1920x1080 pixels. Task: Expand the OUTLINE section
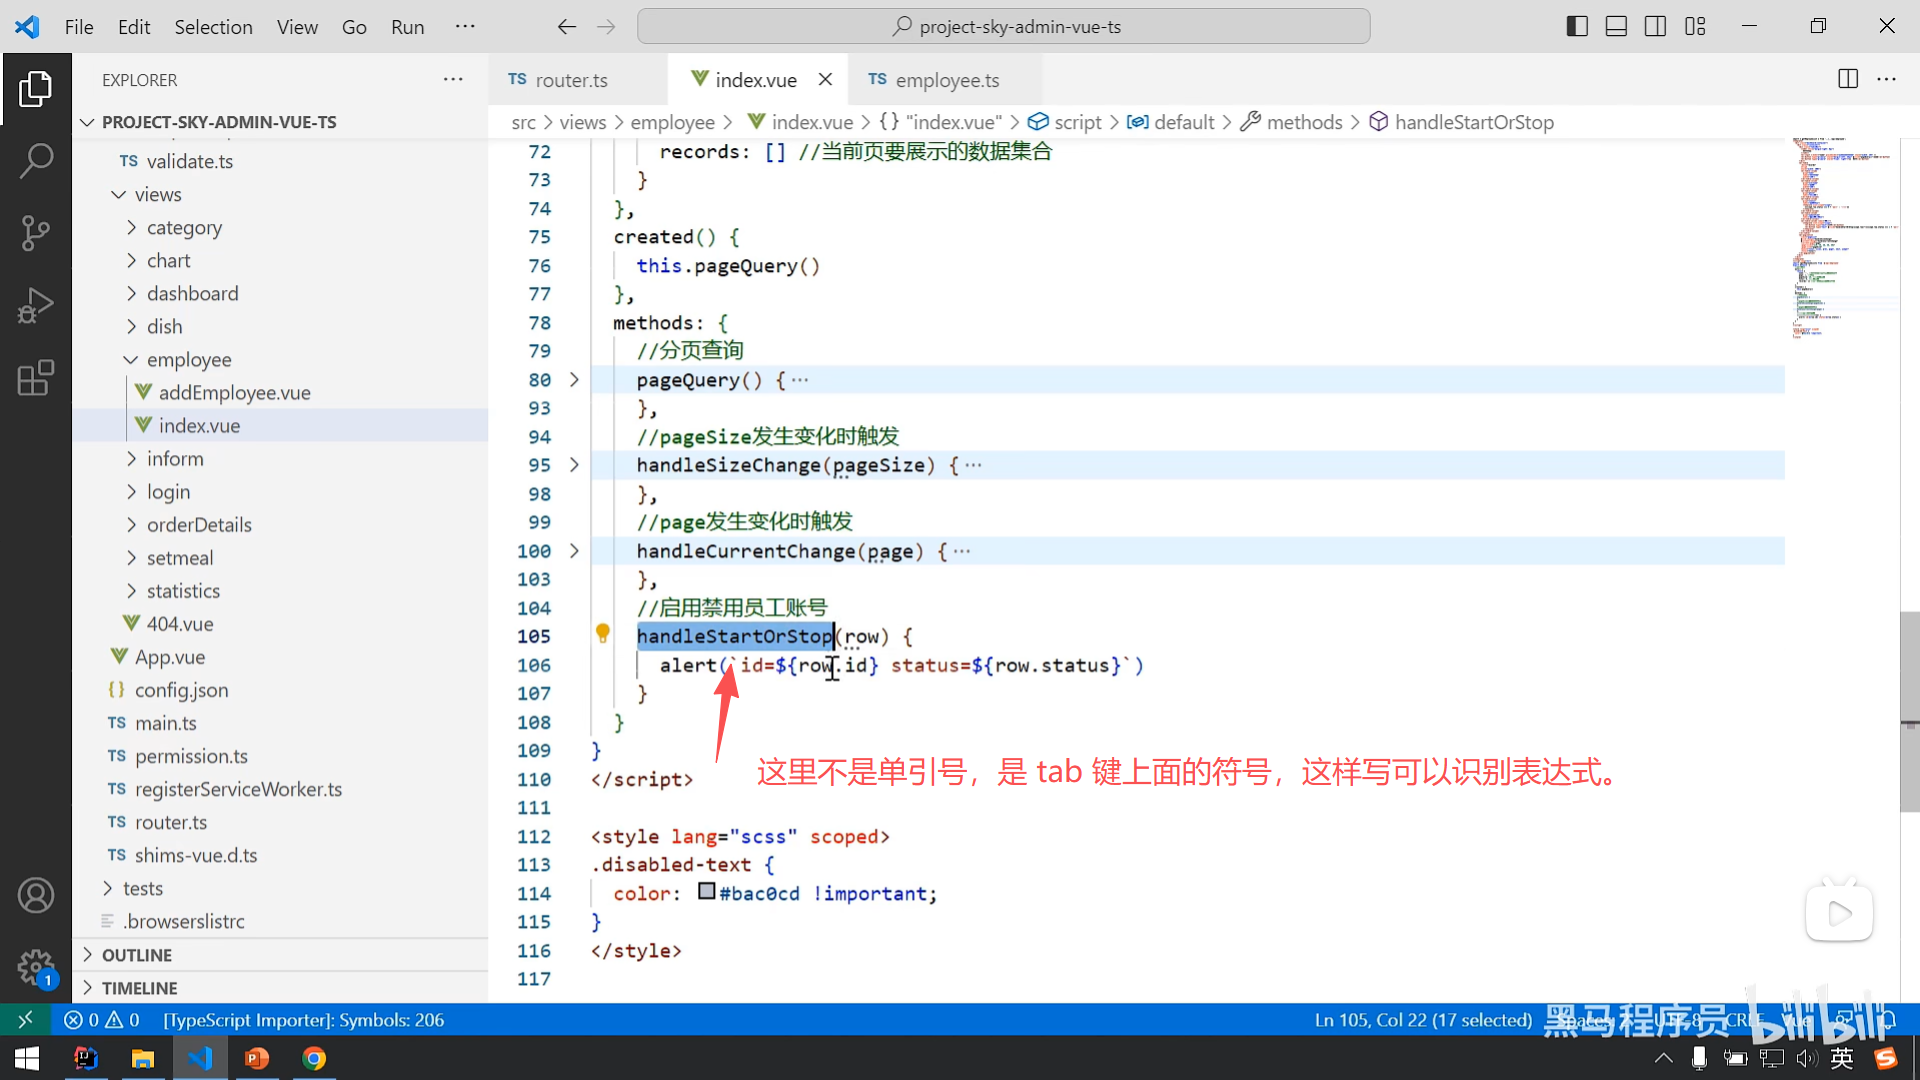tap(137, 955)
